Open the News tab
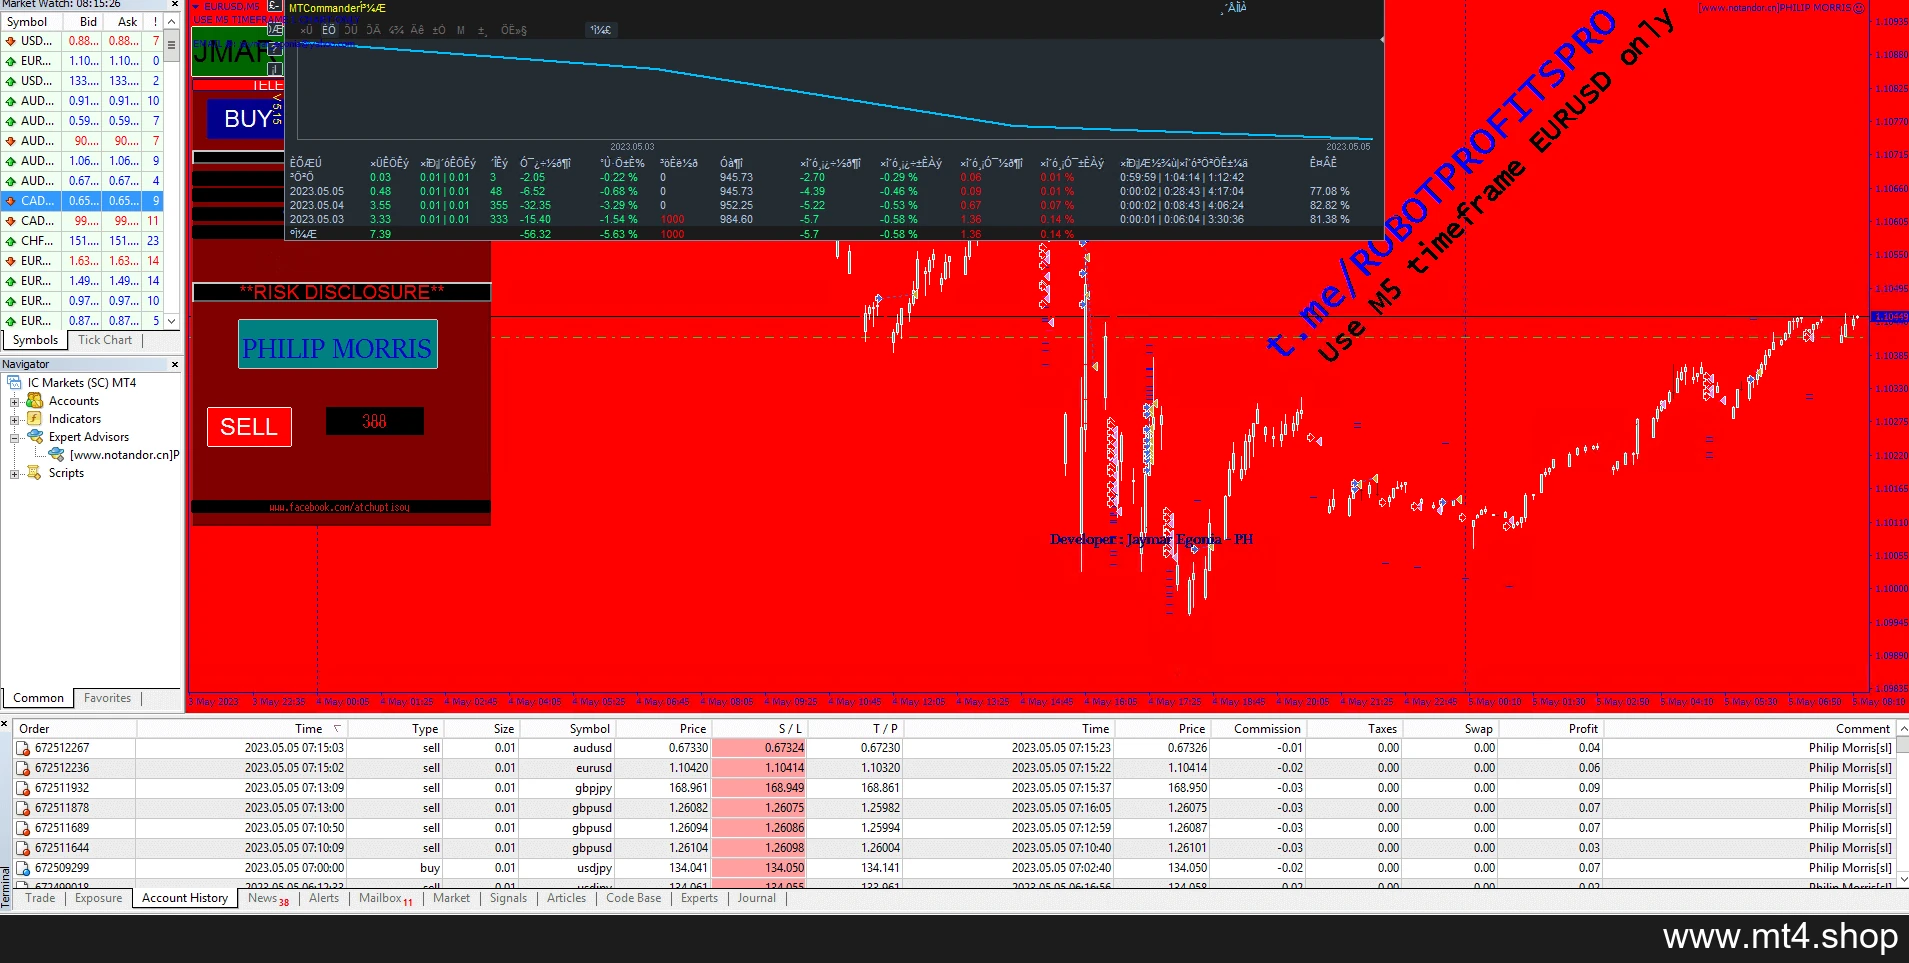 268,898
